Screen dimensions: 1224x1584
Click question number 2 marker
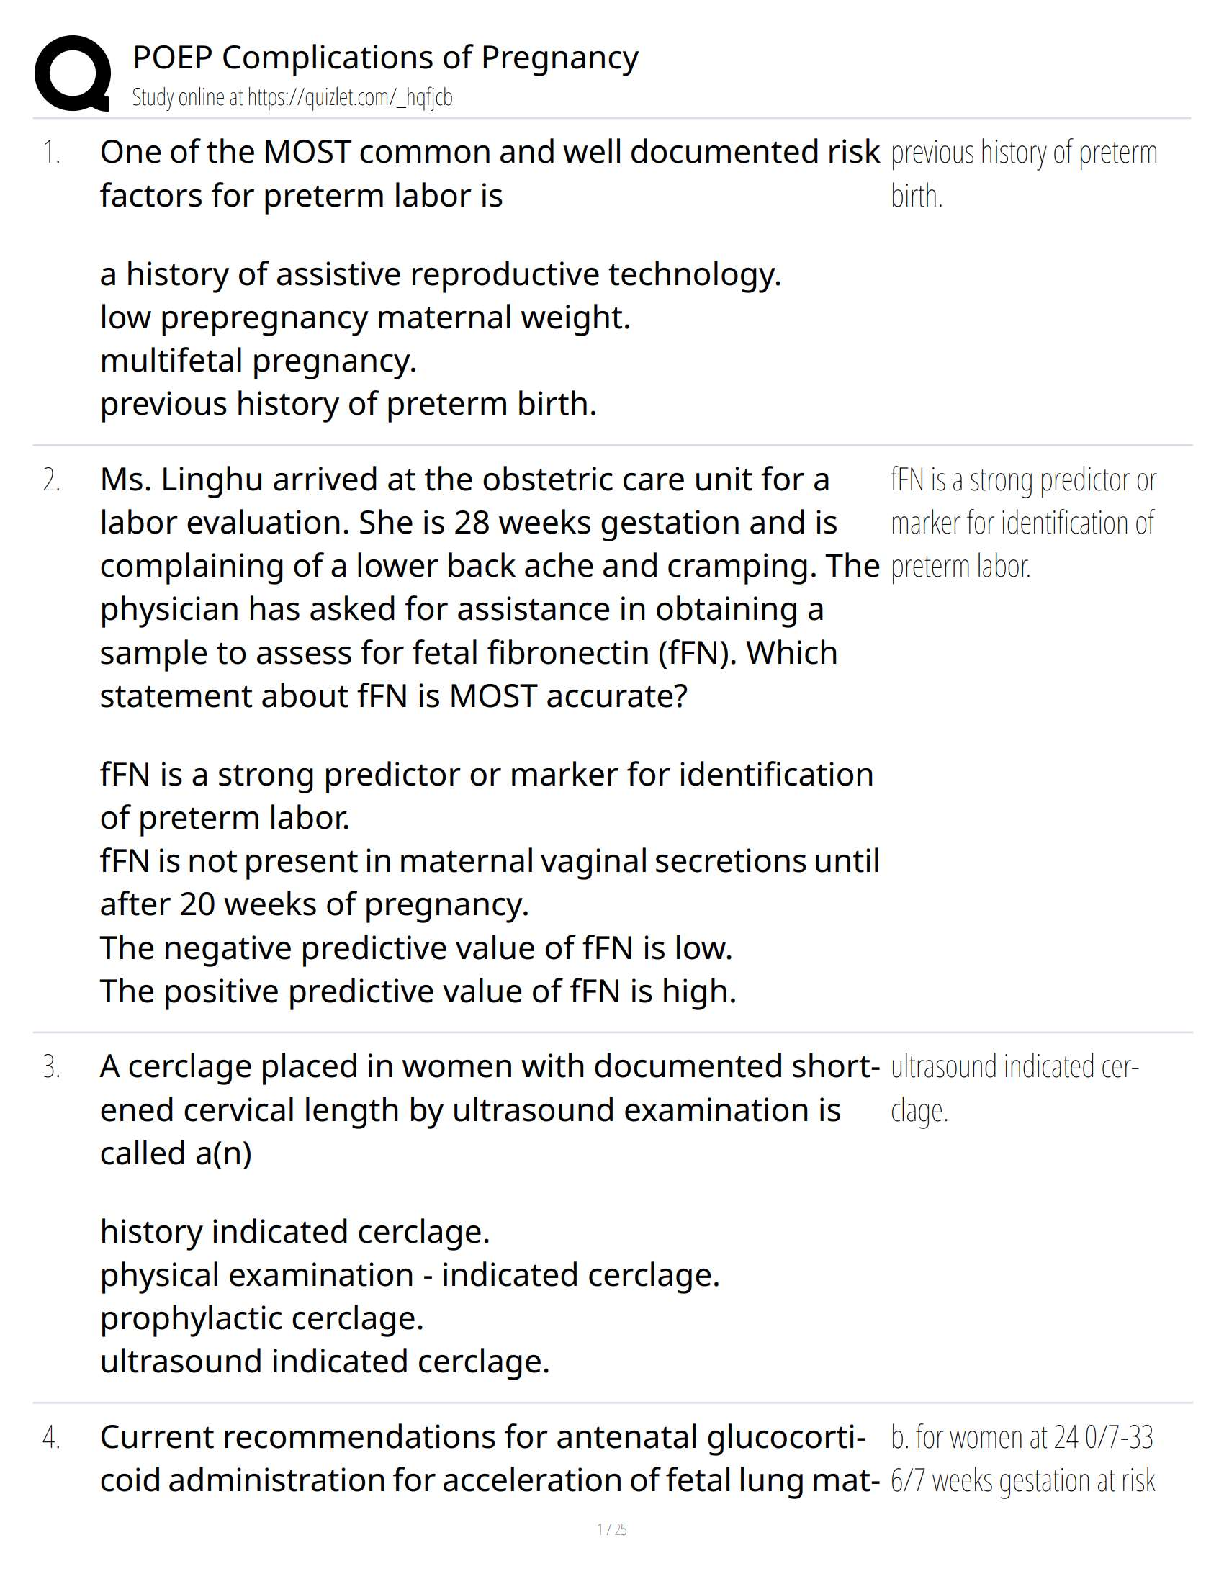[x=52, y=480]
